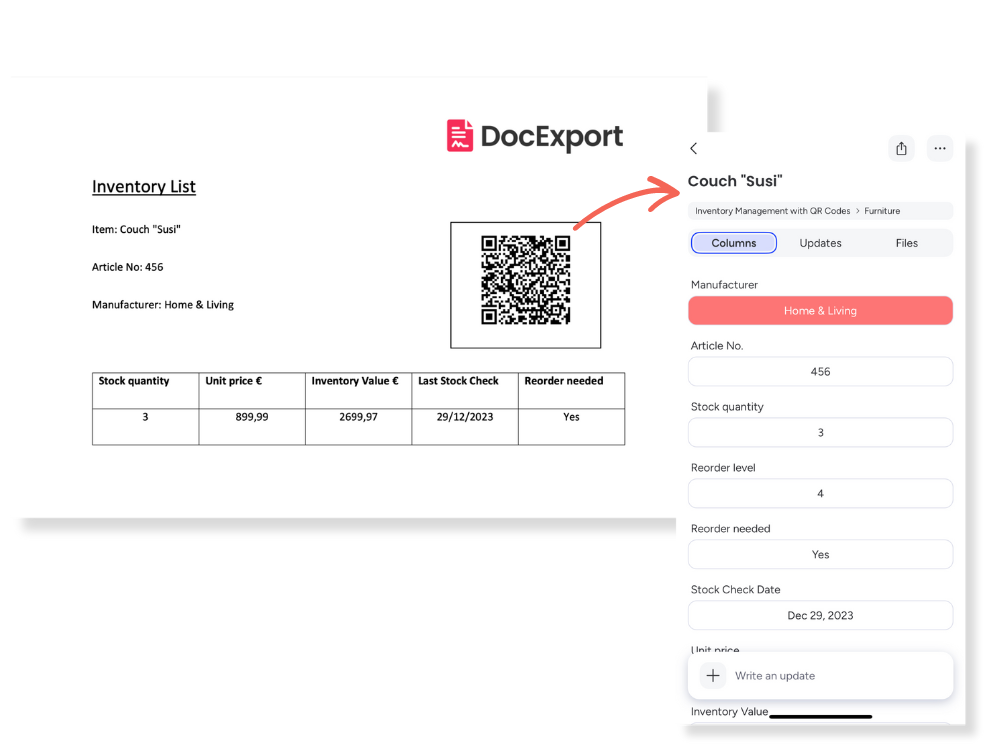Edit the Stock quantity field showing 3
Screen dimensions: 1000x750
[820, 432]
